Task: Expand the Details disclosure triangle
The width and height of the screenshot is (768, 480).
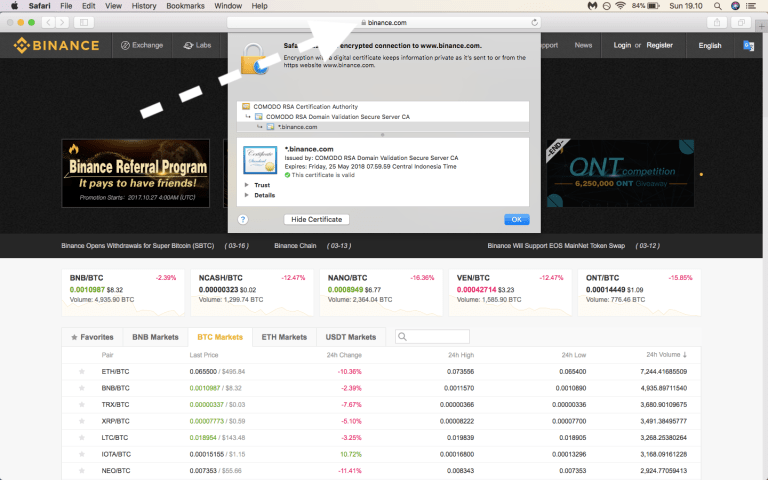Action: coord(246,195)
